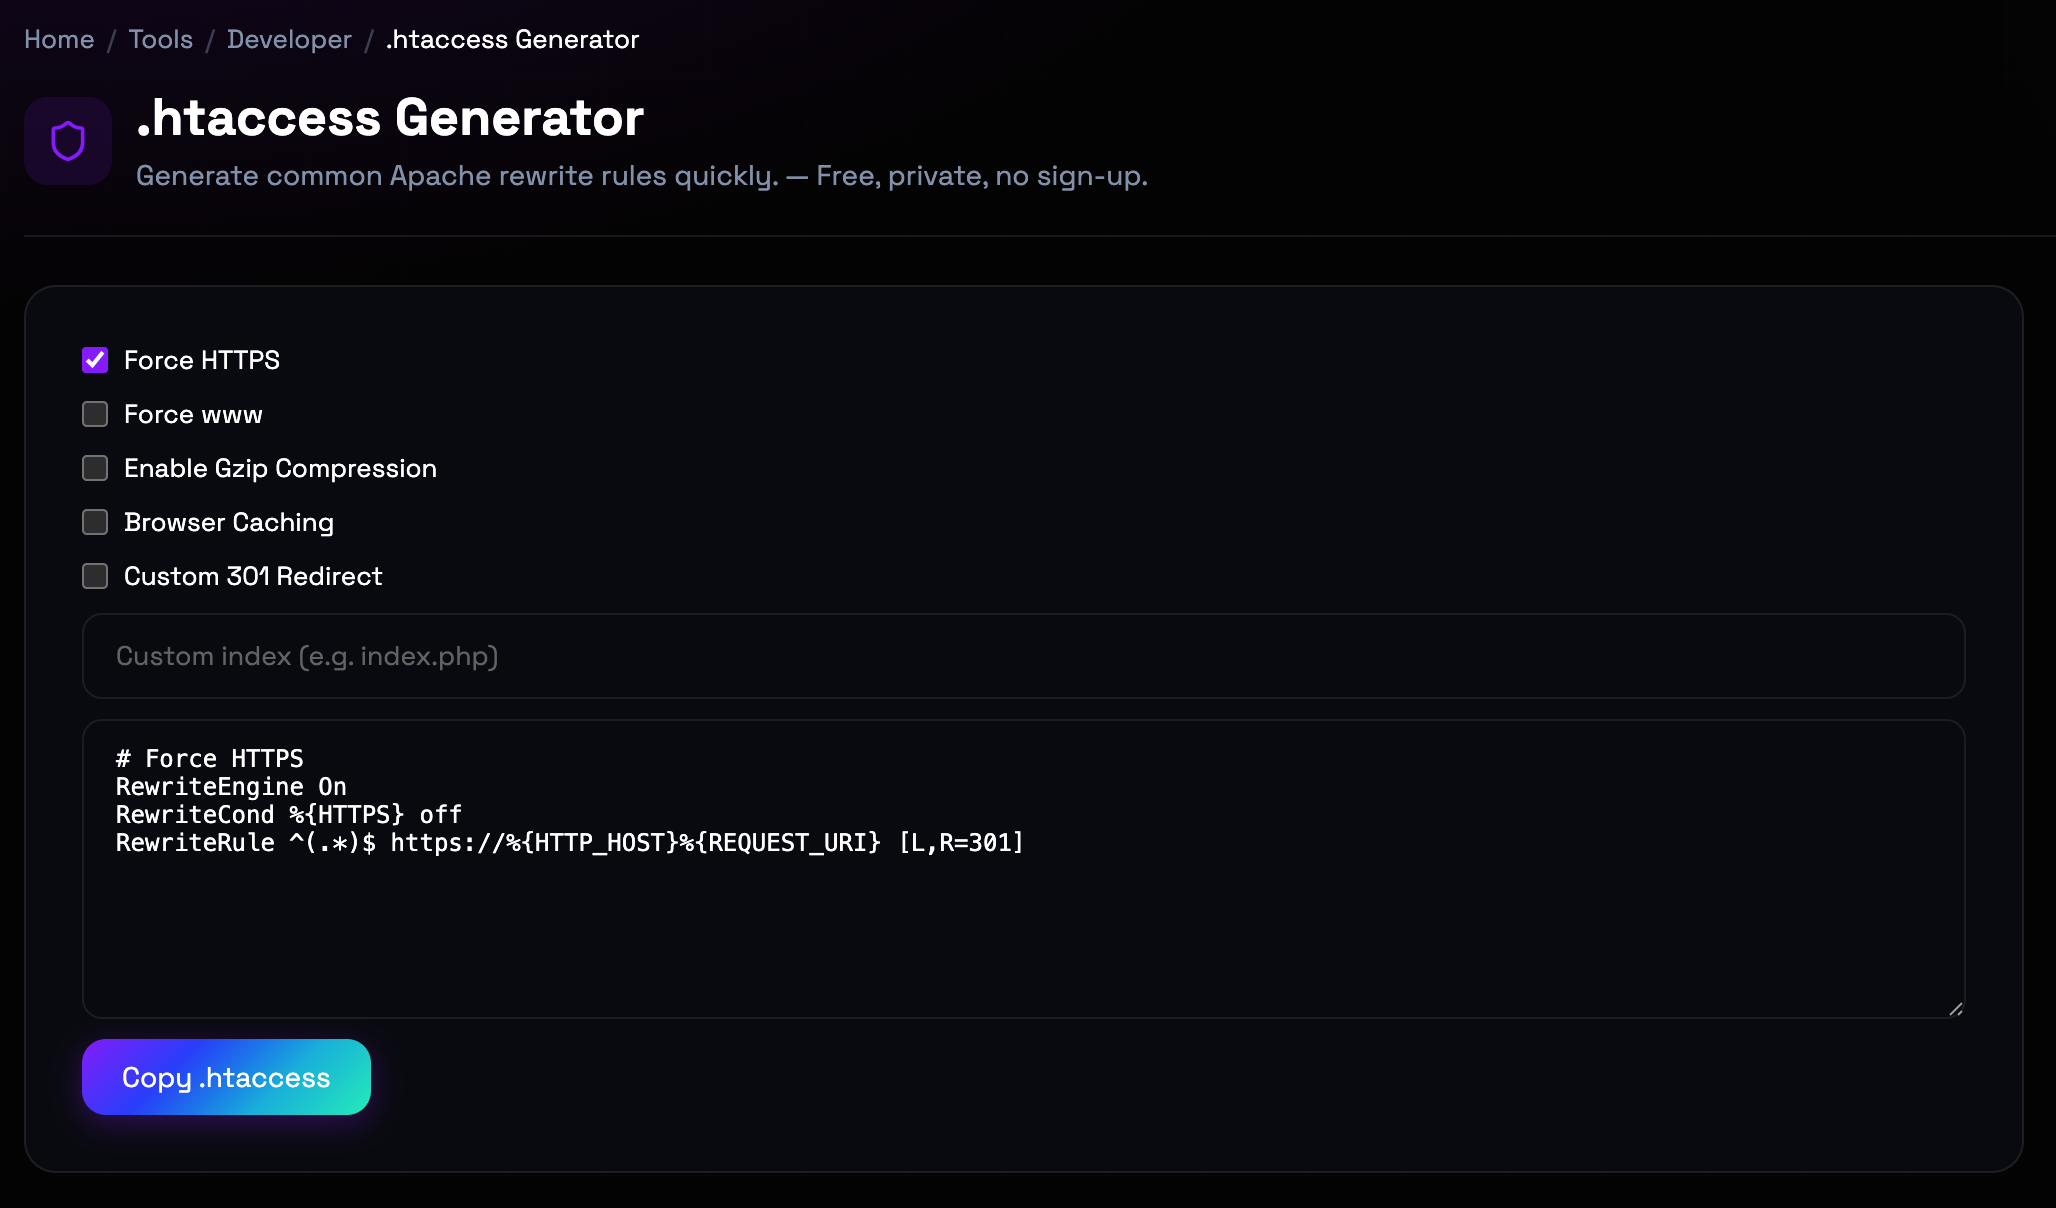Image resolution: width=2056 pixels, height=1208 pixels.
Task: Click the purple shield icon beside the title
Action: 68,141
